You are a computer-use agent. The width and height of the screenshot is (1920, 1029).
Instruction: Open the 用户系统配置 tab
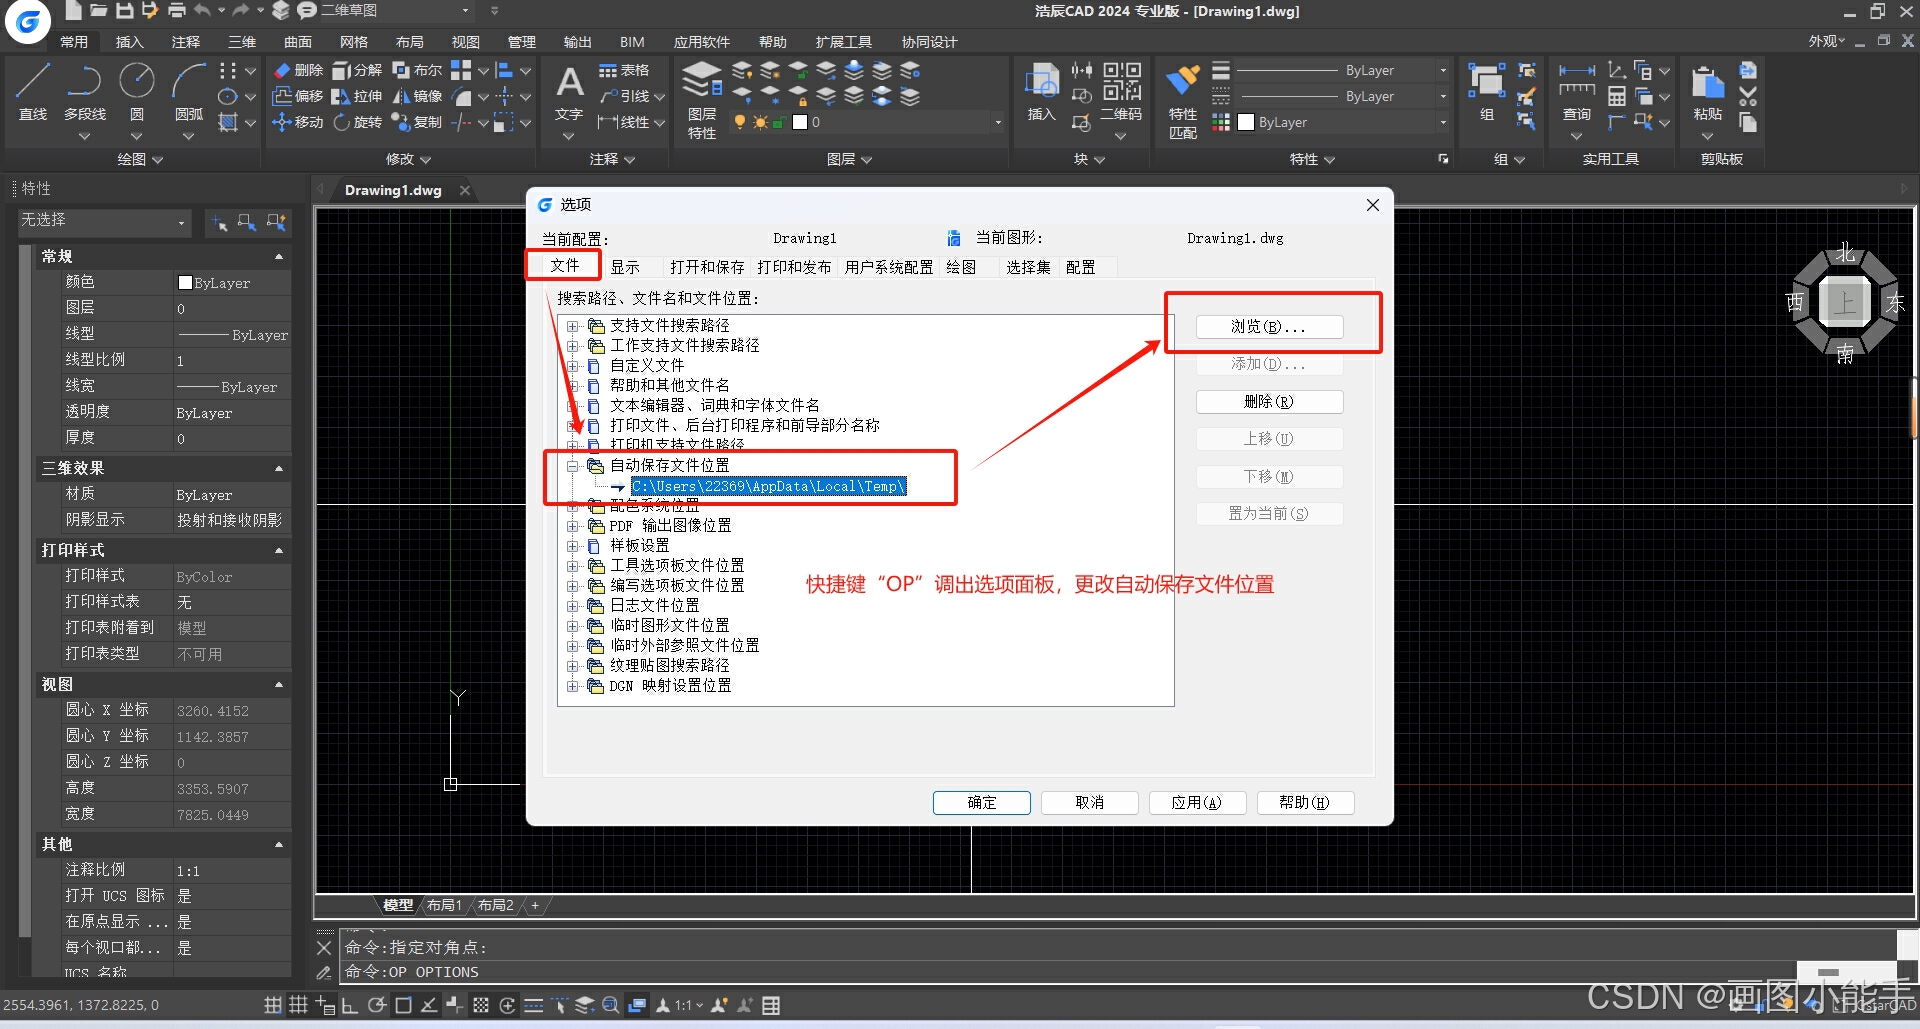(888, 267)
